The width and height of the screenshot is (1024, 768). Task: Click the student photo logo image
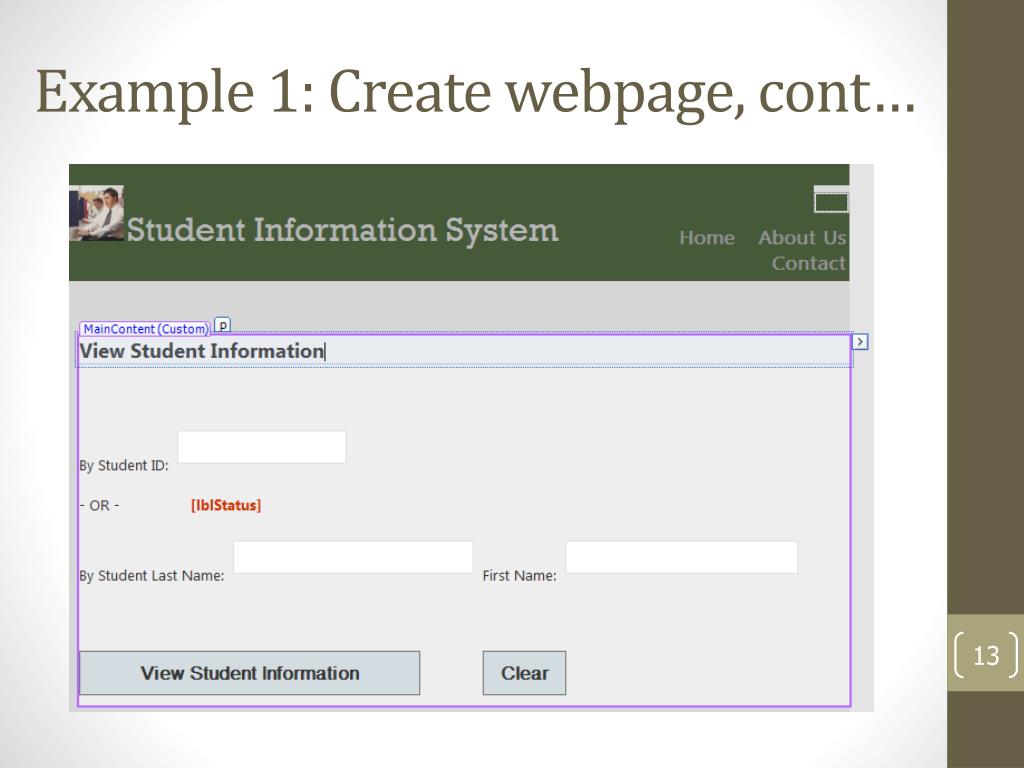pyautogui.click(x=97, y=214)
